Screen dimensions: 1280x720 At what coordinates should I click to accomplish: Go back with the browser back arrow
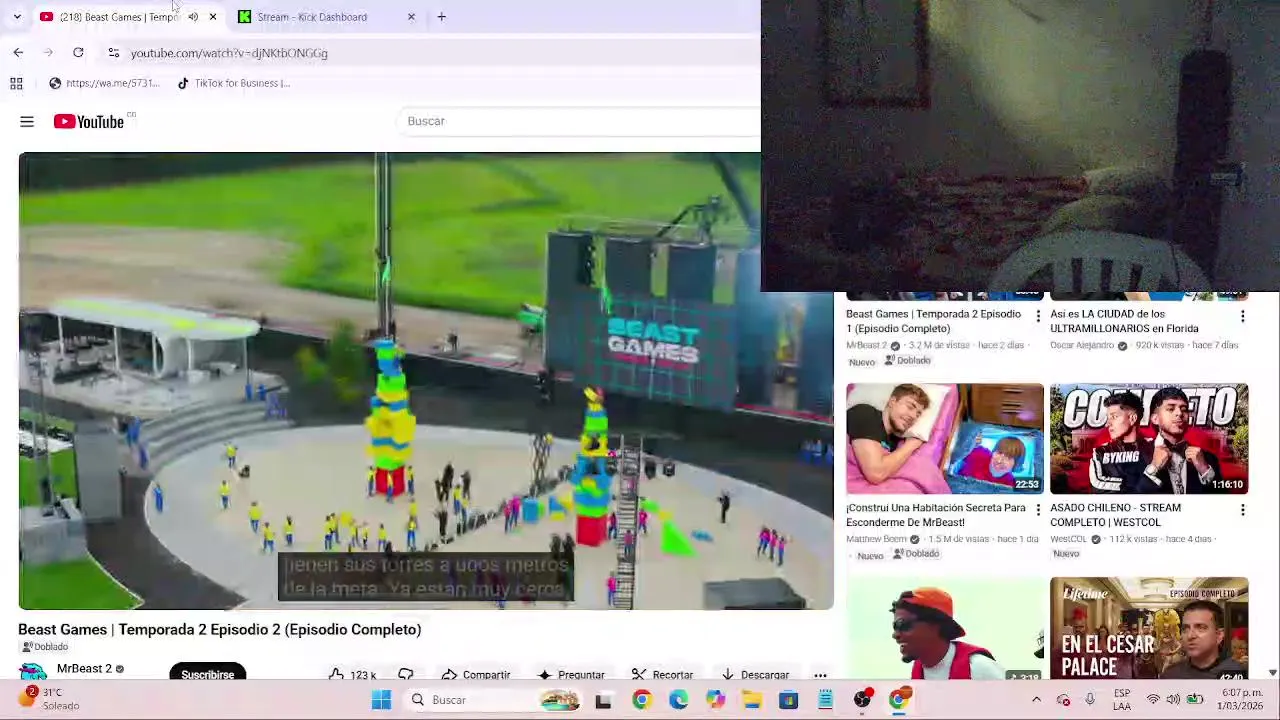[x=18, y=53]
